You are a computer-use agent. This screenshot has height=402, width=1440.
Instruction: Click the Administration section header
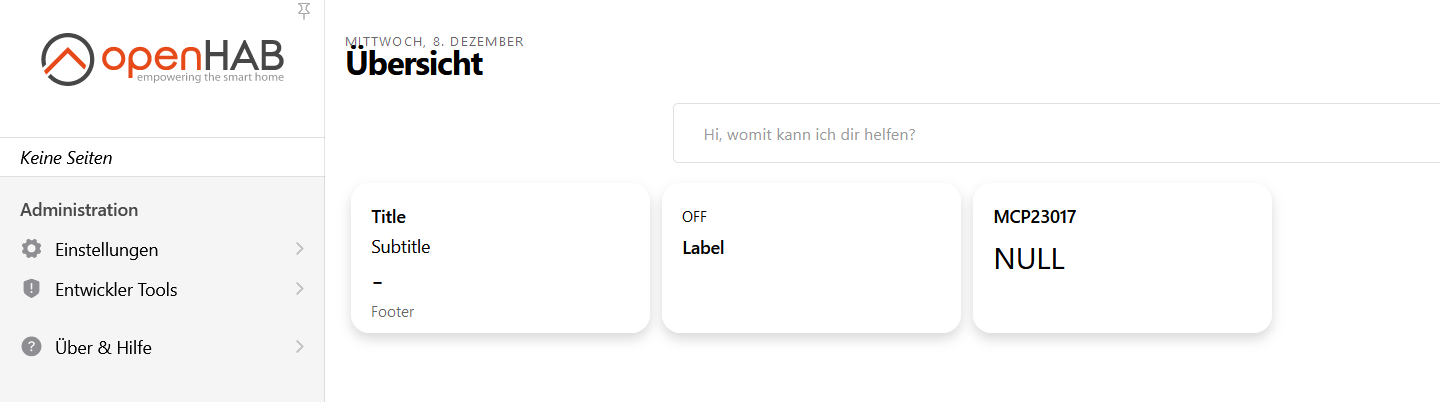tap(79, 209)
